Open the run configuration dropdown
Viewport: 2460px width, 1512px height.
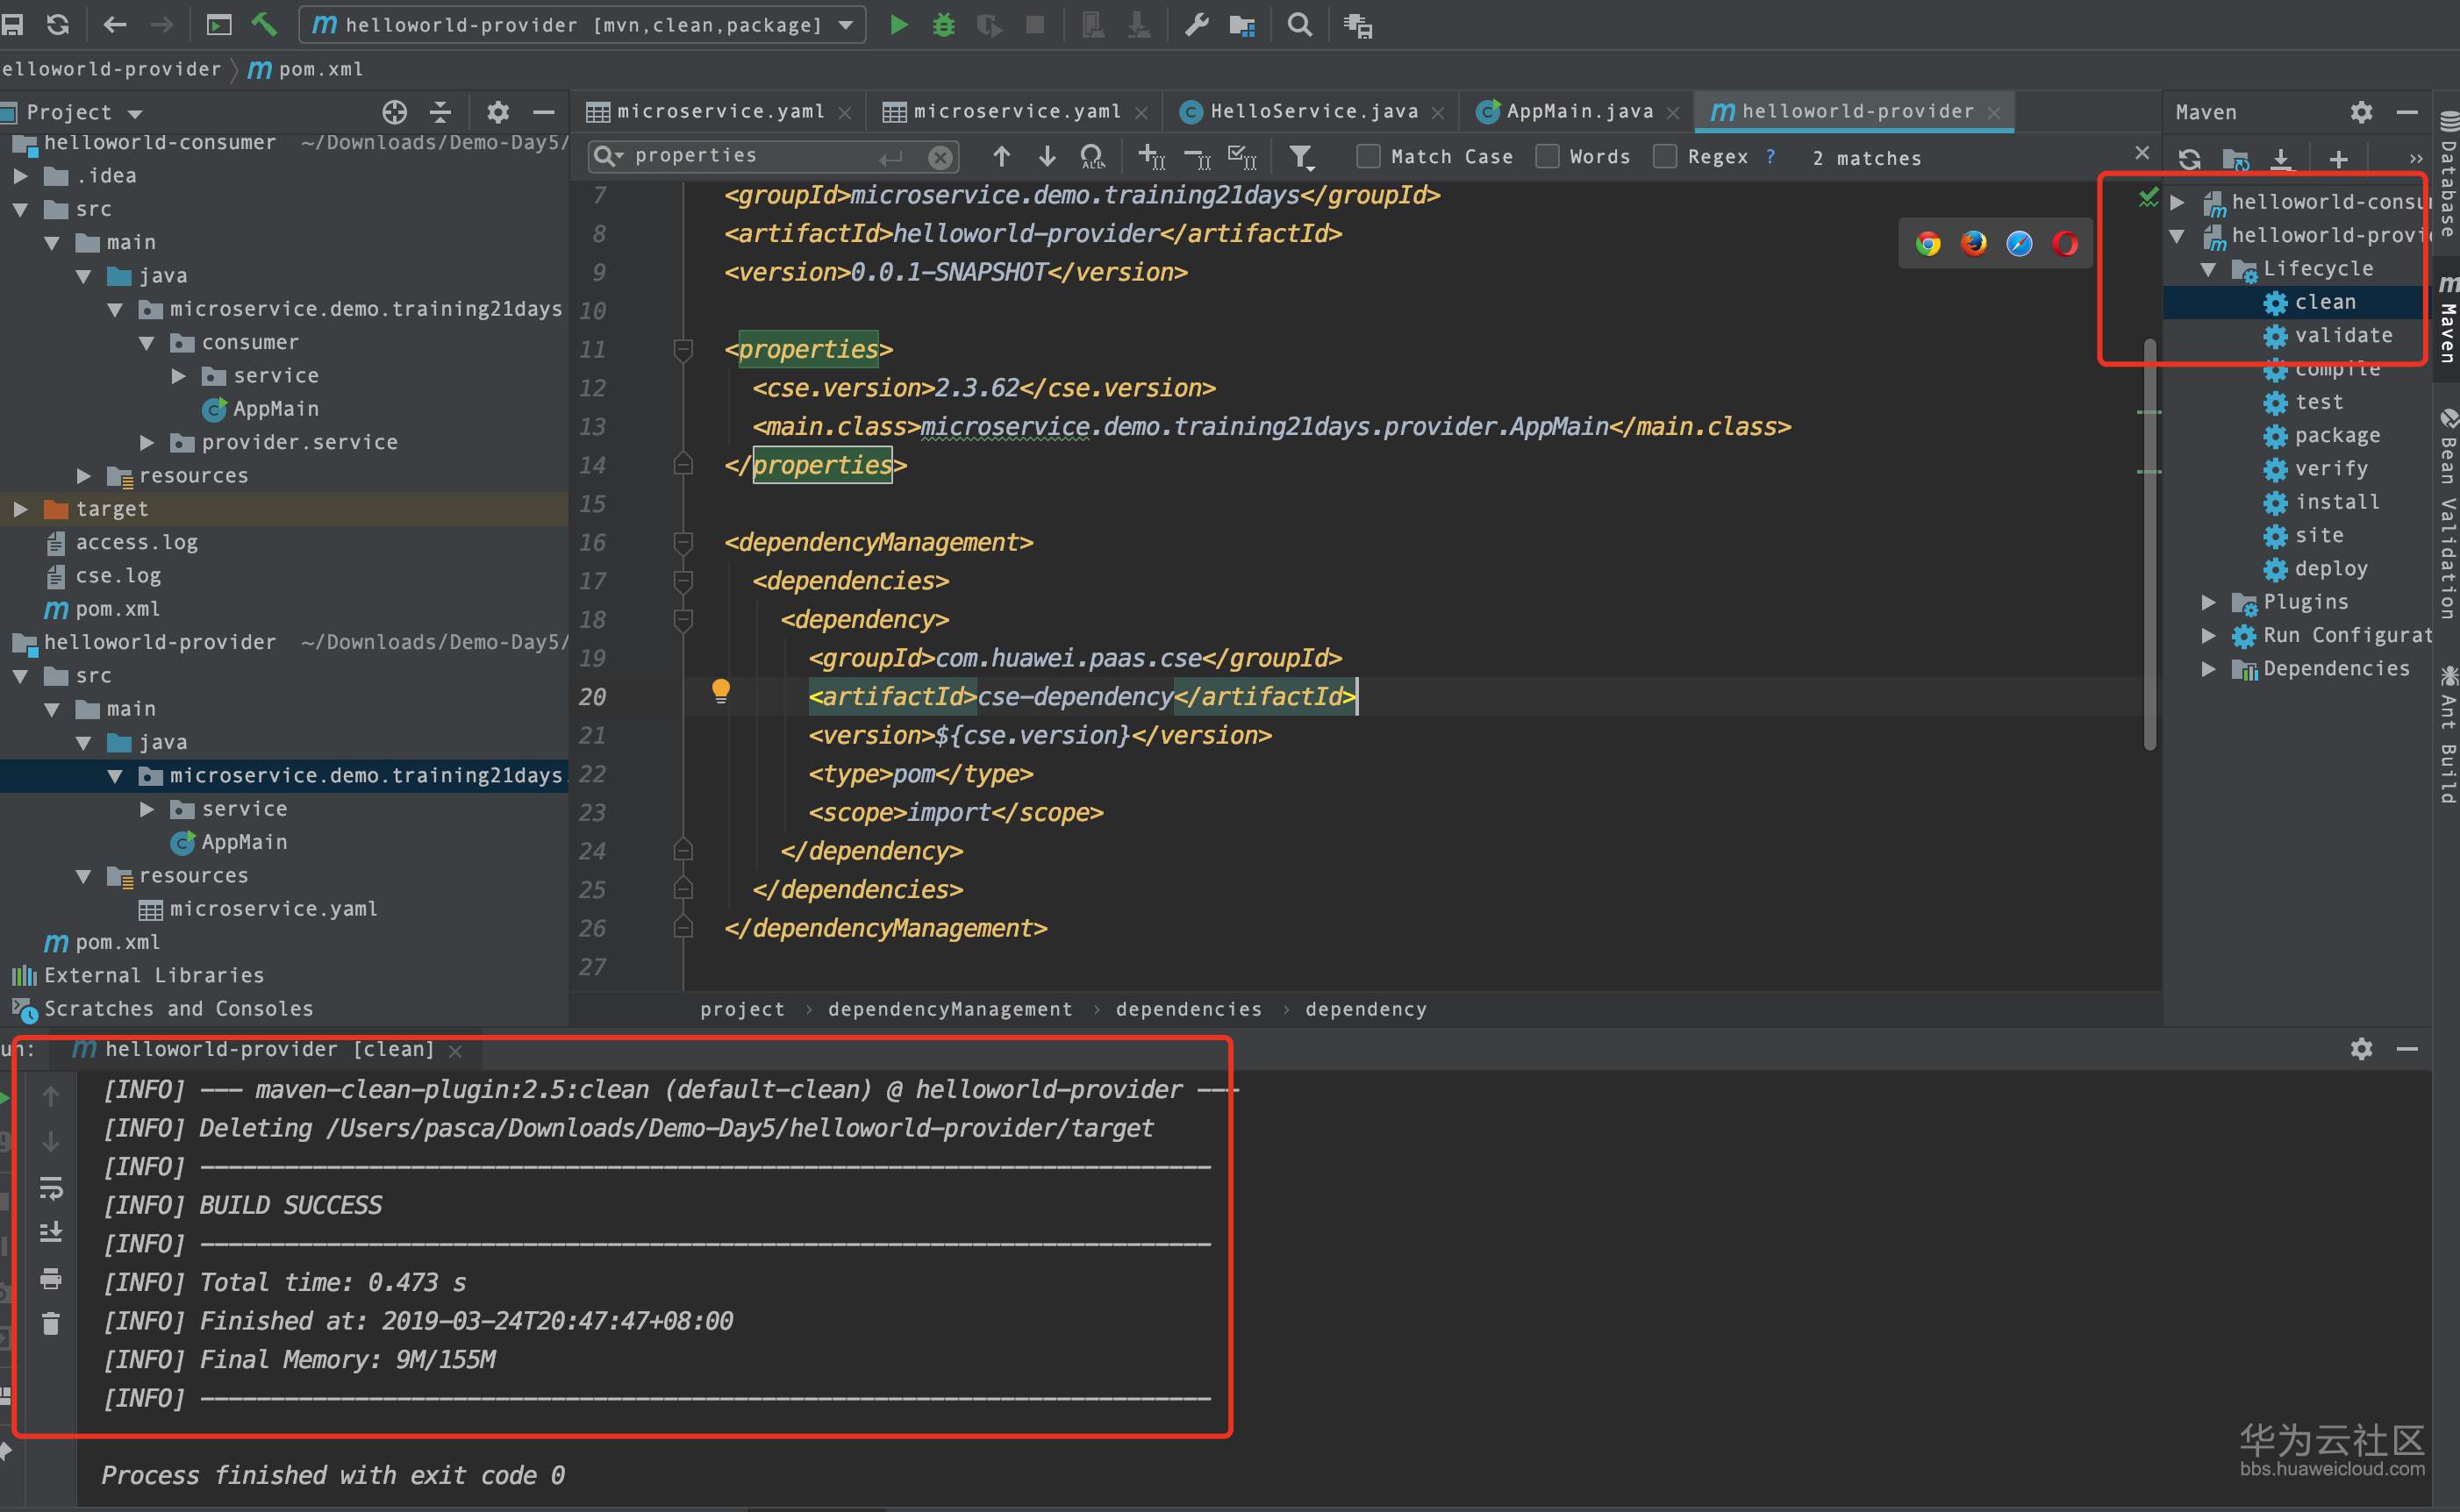click(x=846, y=25)
